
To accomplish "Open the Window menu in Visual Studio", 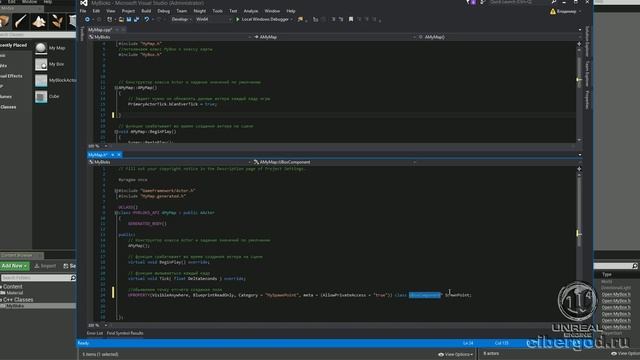I will point(272,11).
